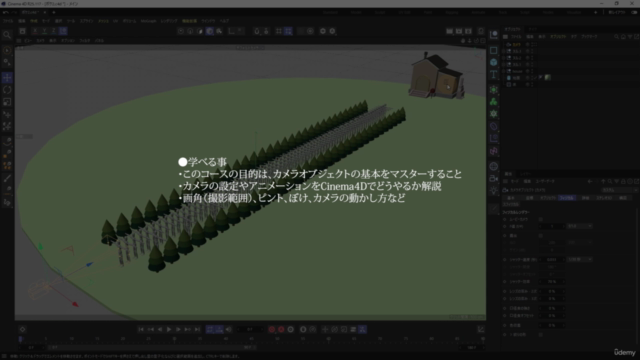Open the スプライン main menu
This screenshot has width=640, height=360.
coord(87,21)
